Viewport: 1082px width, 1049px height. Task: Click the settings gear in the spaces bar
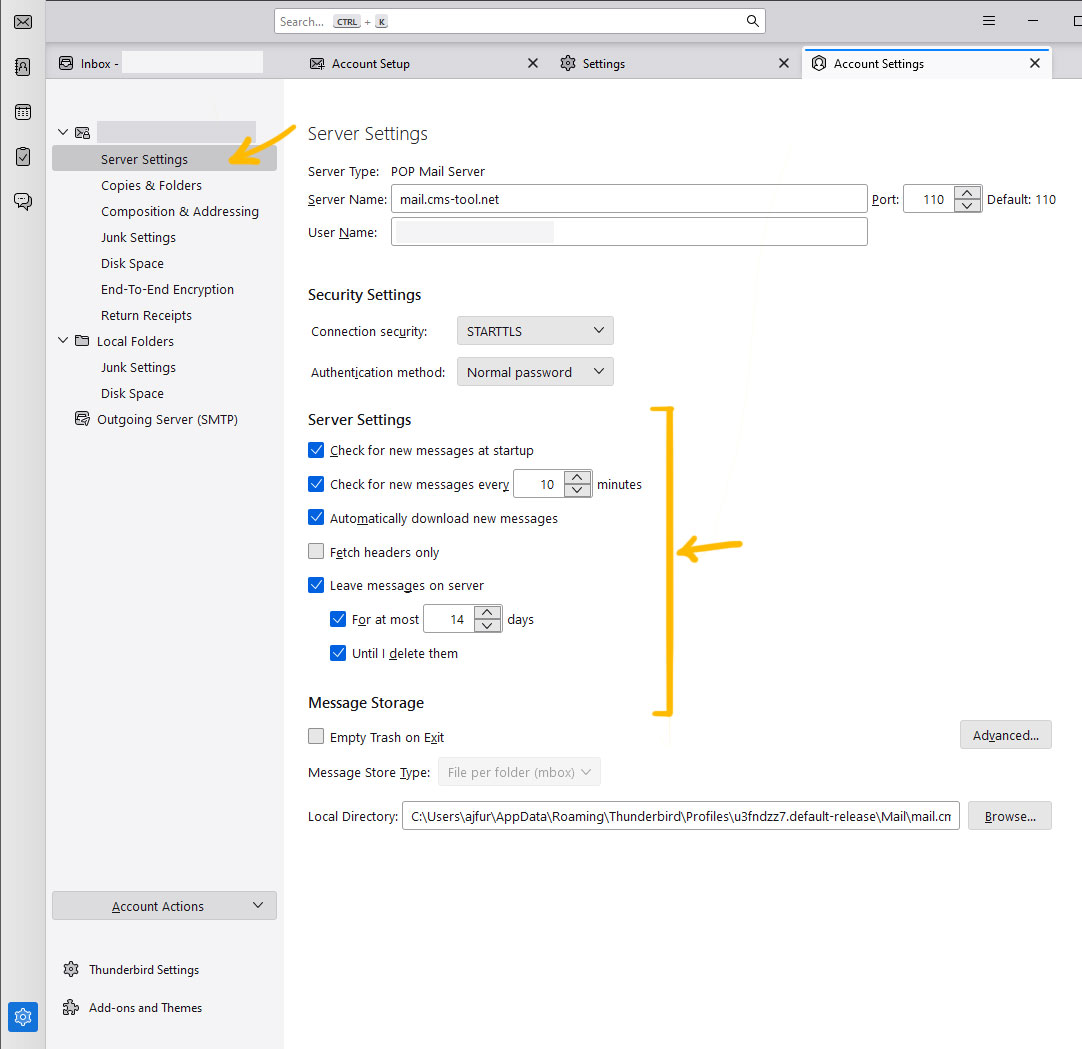click(23, 1017)
